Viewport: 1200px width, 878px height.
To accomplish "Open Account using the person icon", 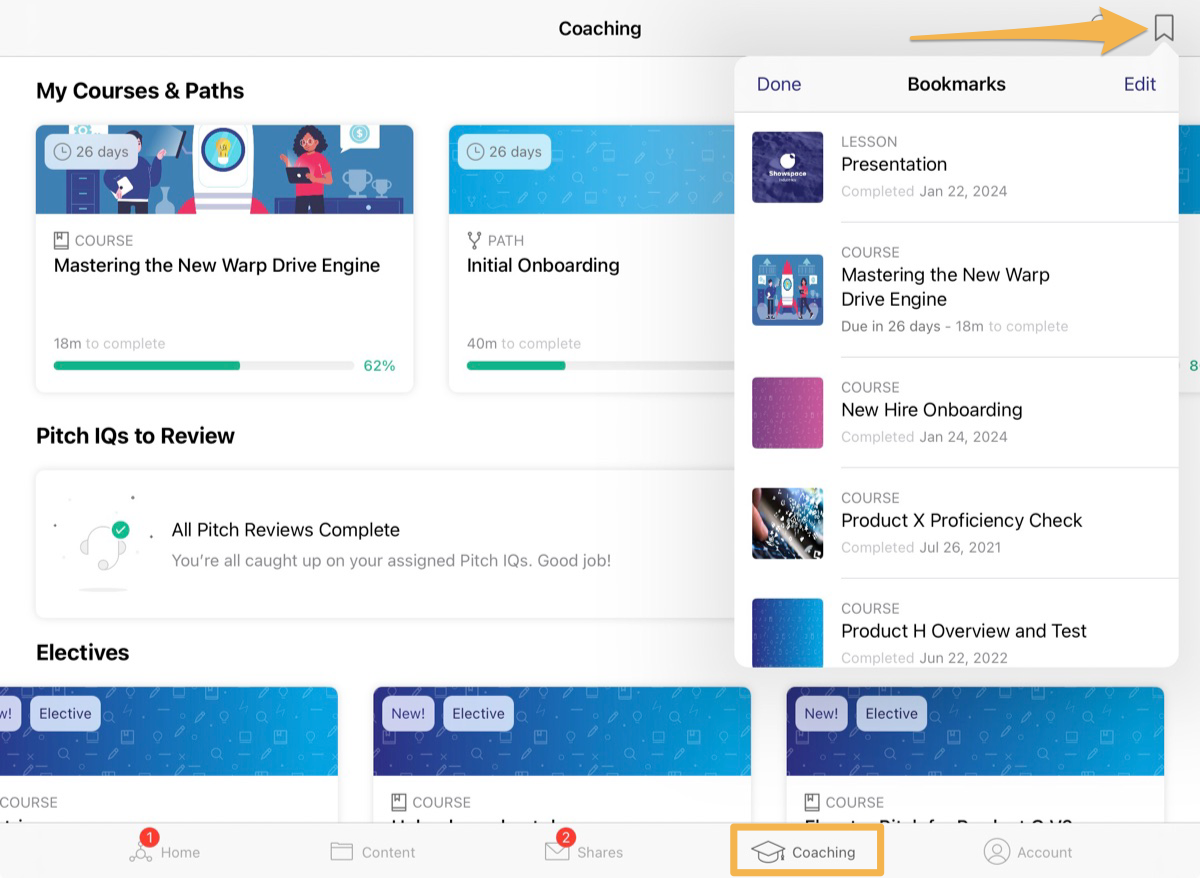I will point(996,851).
